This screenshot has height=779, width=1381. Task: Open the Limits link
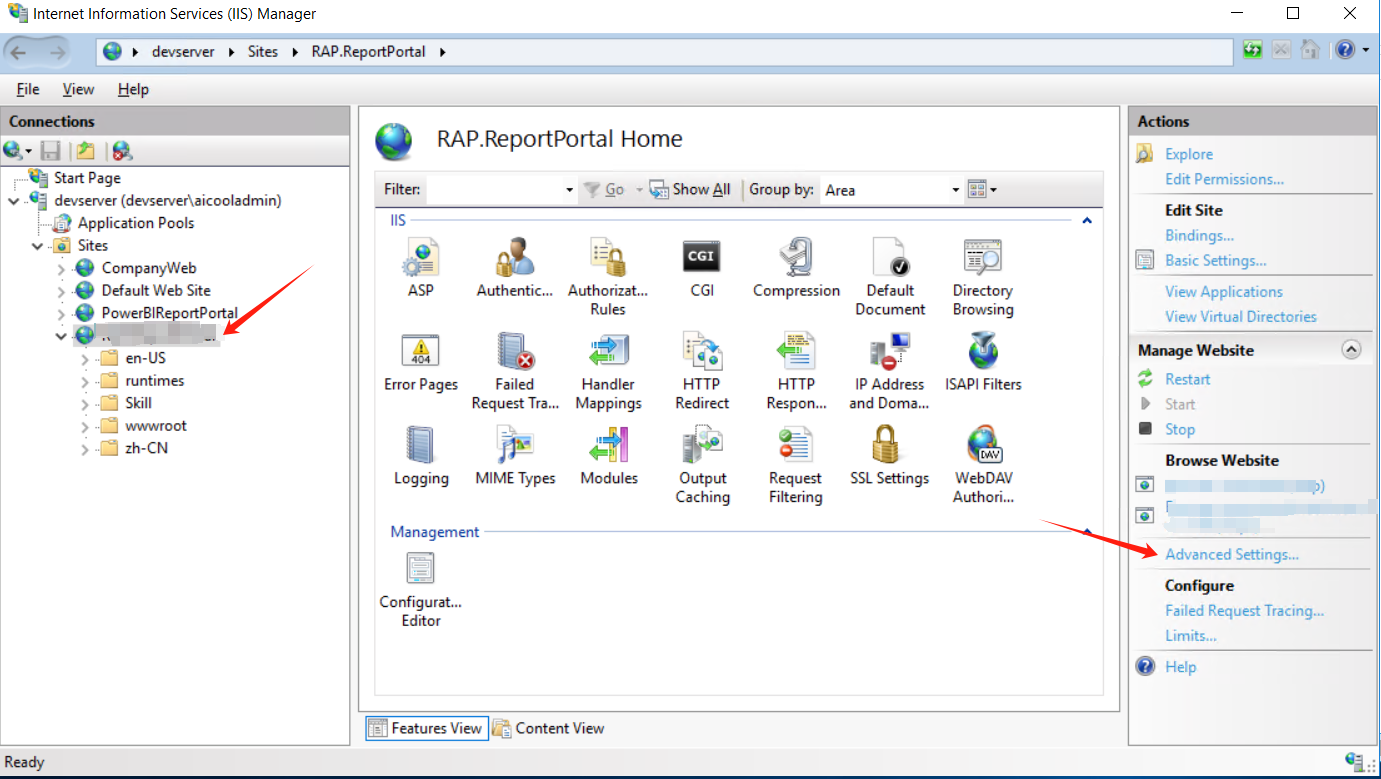click(1190, 635)
